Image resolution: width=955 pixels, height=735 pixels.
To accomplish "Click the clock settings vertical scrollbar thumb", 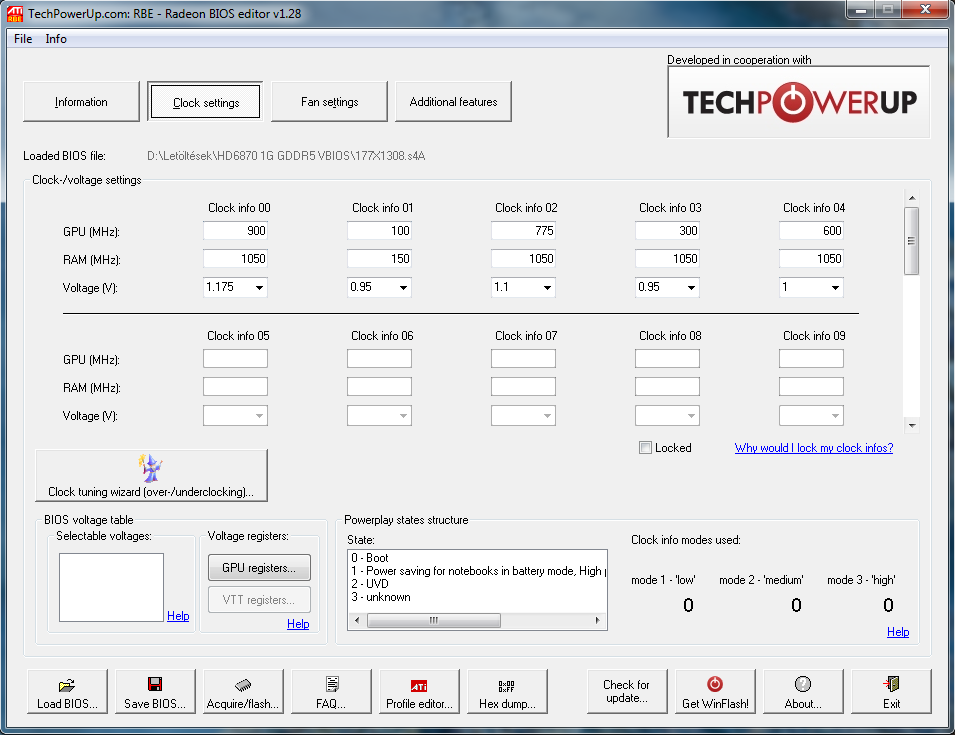I will [911, 241].
